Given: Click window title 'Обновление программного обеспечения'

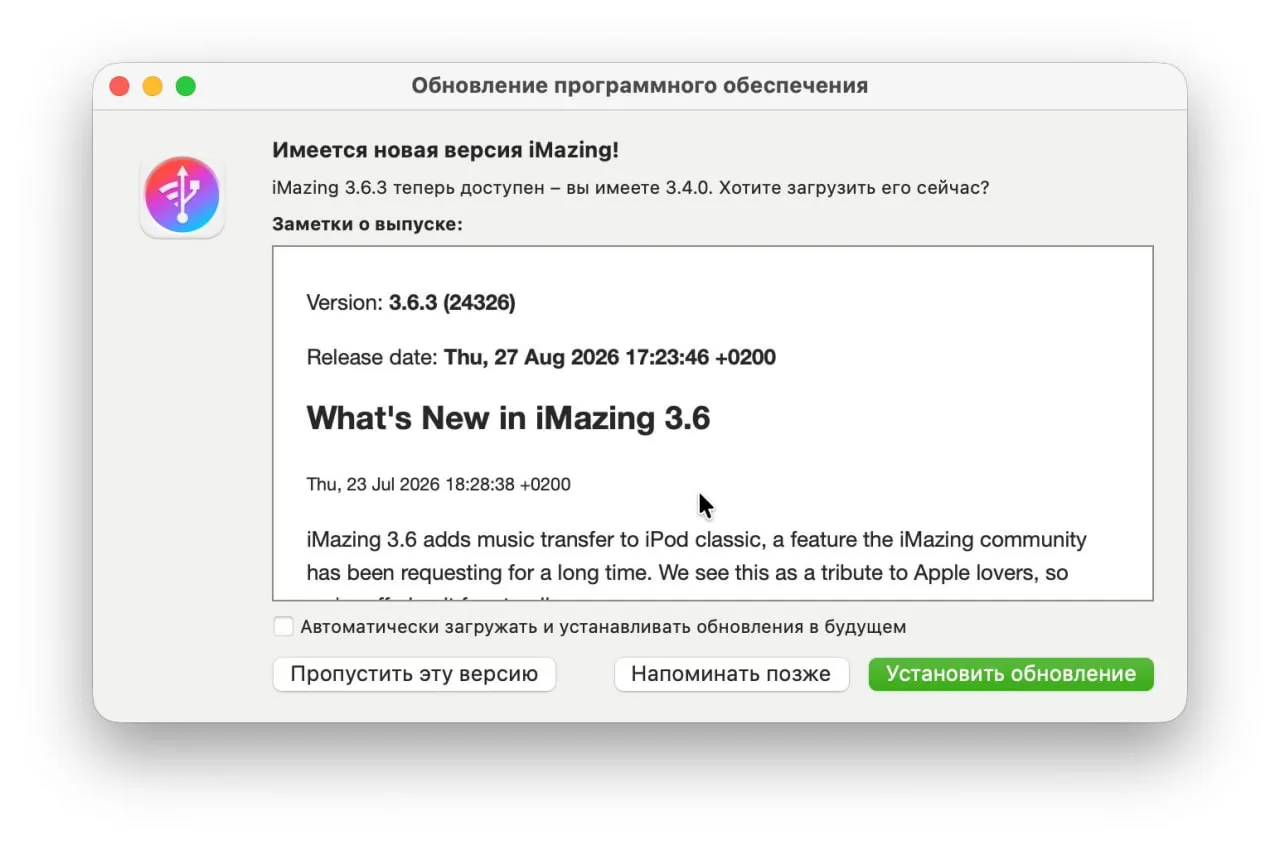Looking at the screenshot, I should pyautogui.click(x=640, y=86).
